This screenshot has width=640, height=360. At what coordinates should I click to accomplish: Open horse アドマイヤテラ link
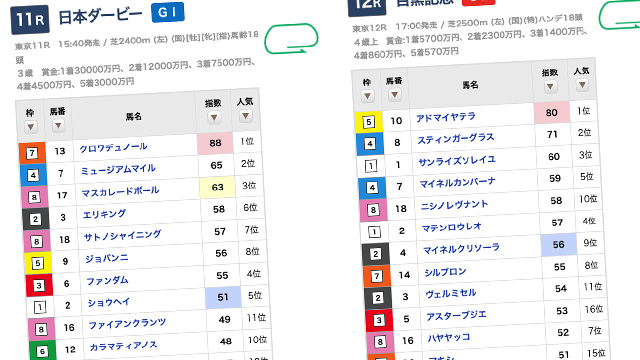(446, 118)
